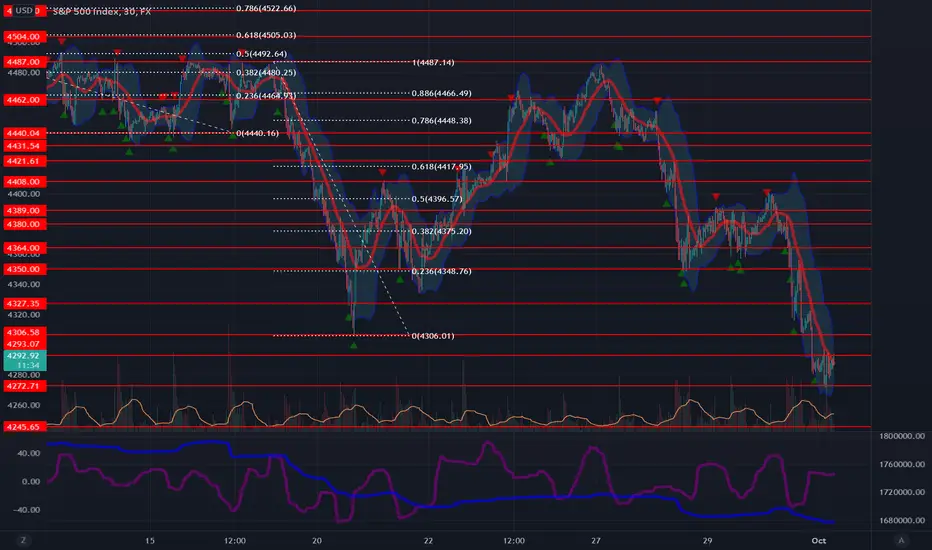The height and width of the screenshot is (550, 932).
Task: Click the 4320.00 price axis value
Action: point(23,315)
